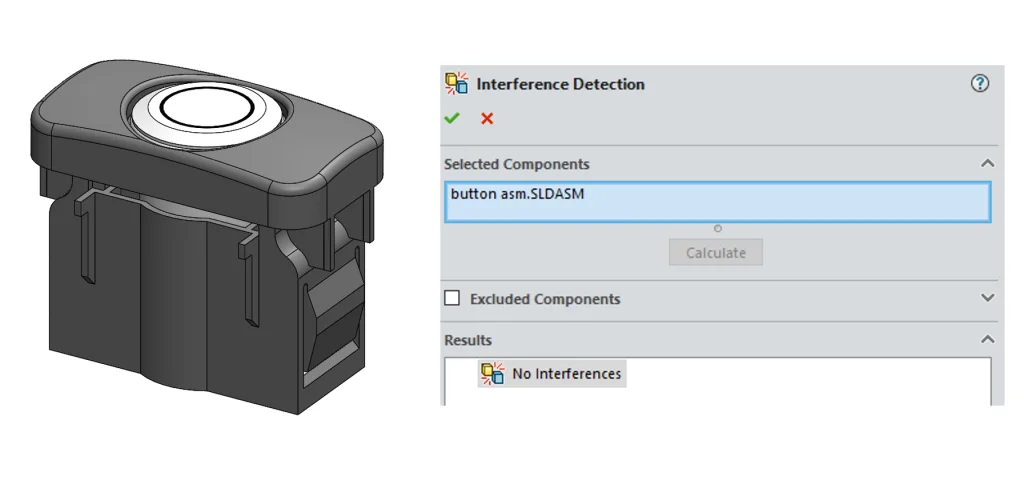Enable the Excluded Components checkbox

point(453,298)
